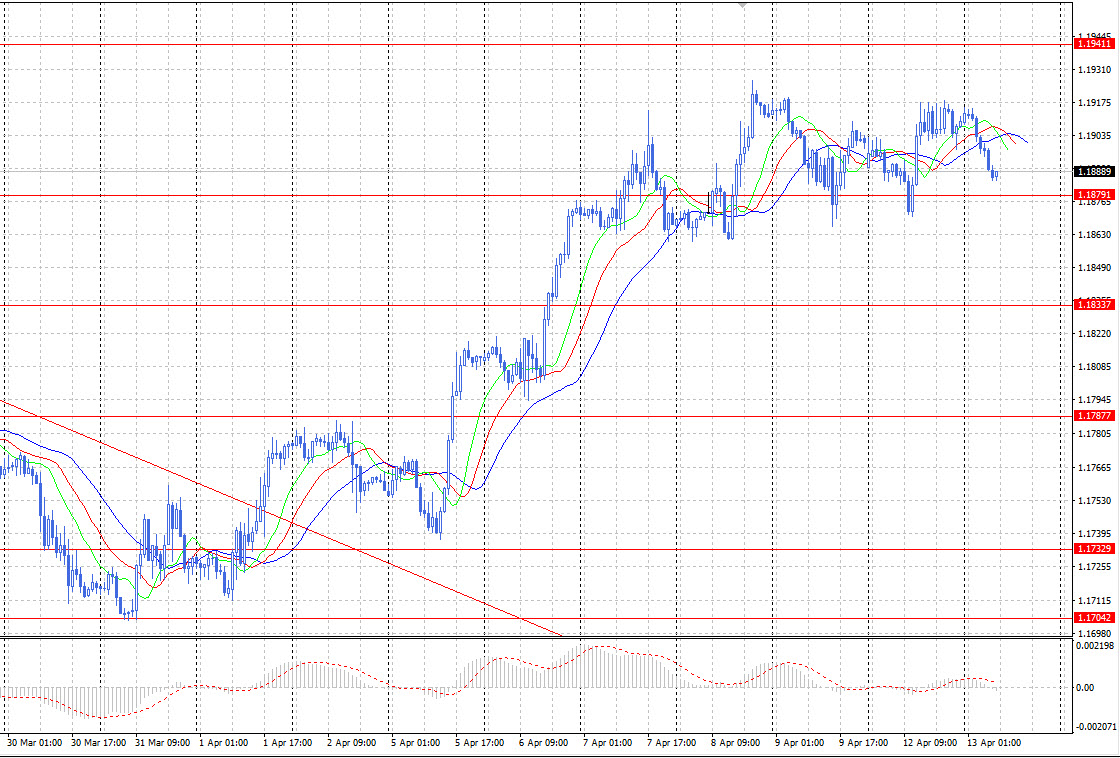Click the 1.19035 price axis value
Viewport: 1120px width, 758px height.
tap(1094, 136)
